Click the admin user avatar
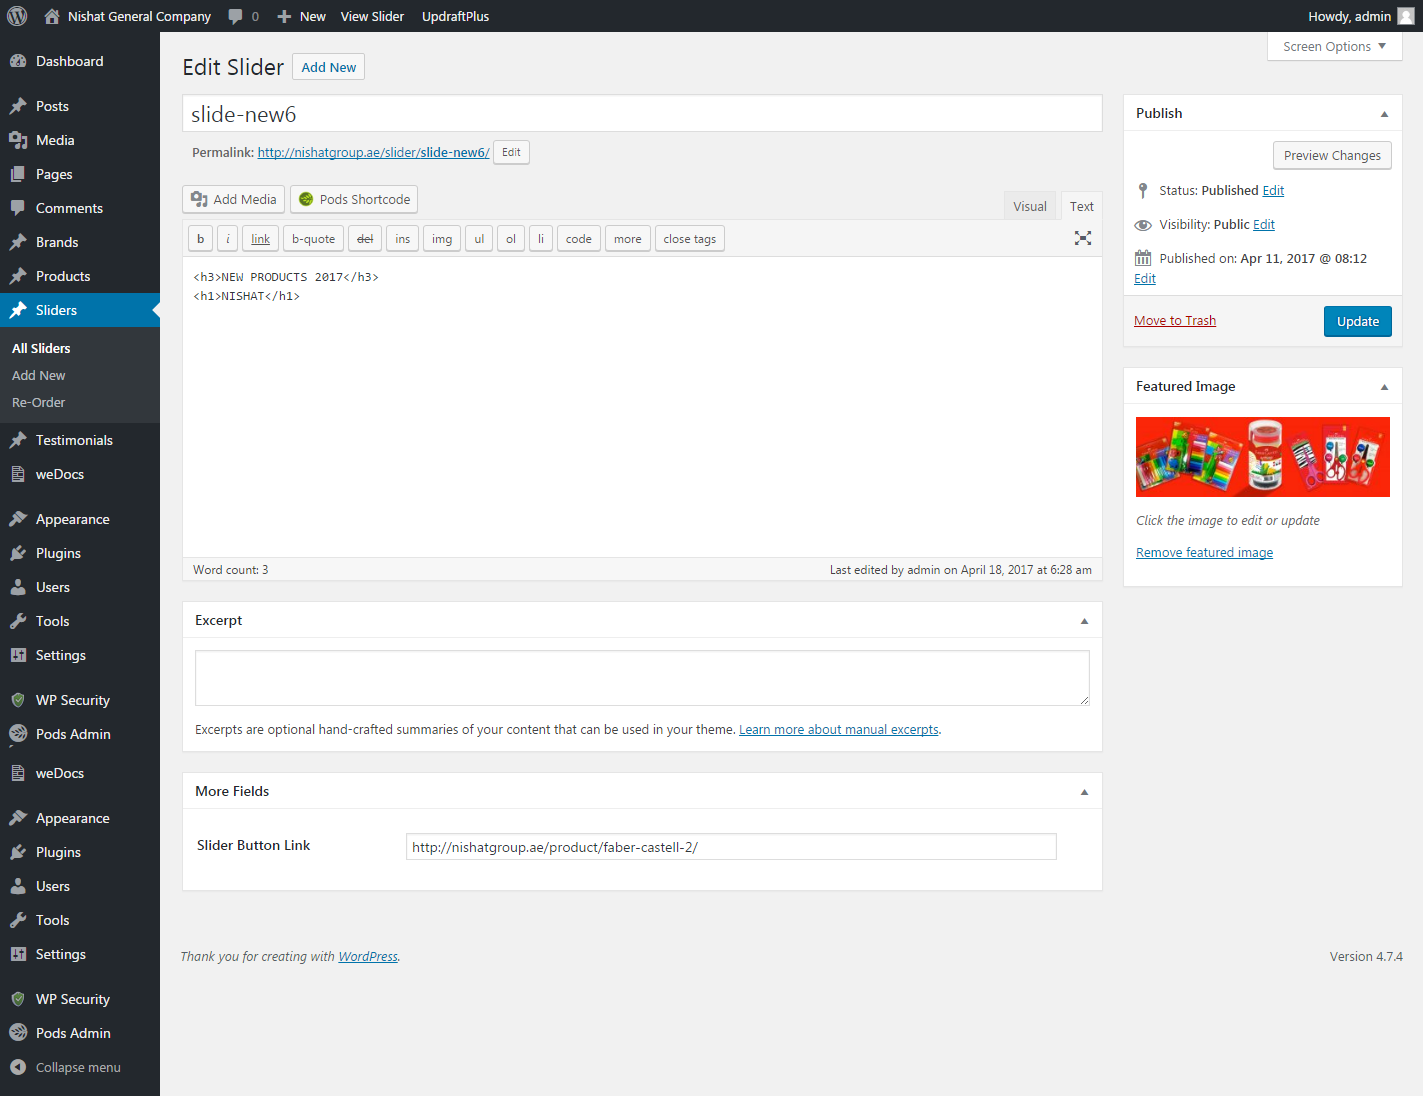Screen dimensions: 1423x1096 1405,16
